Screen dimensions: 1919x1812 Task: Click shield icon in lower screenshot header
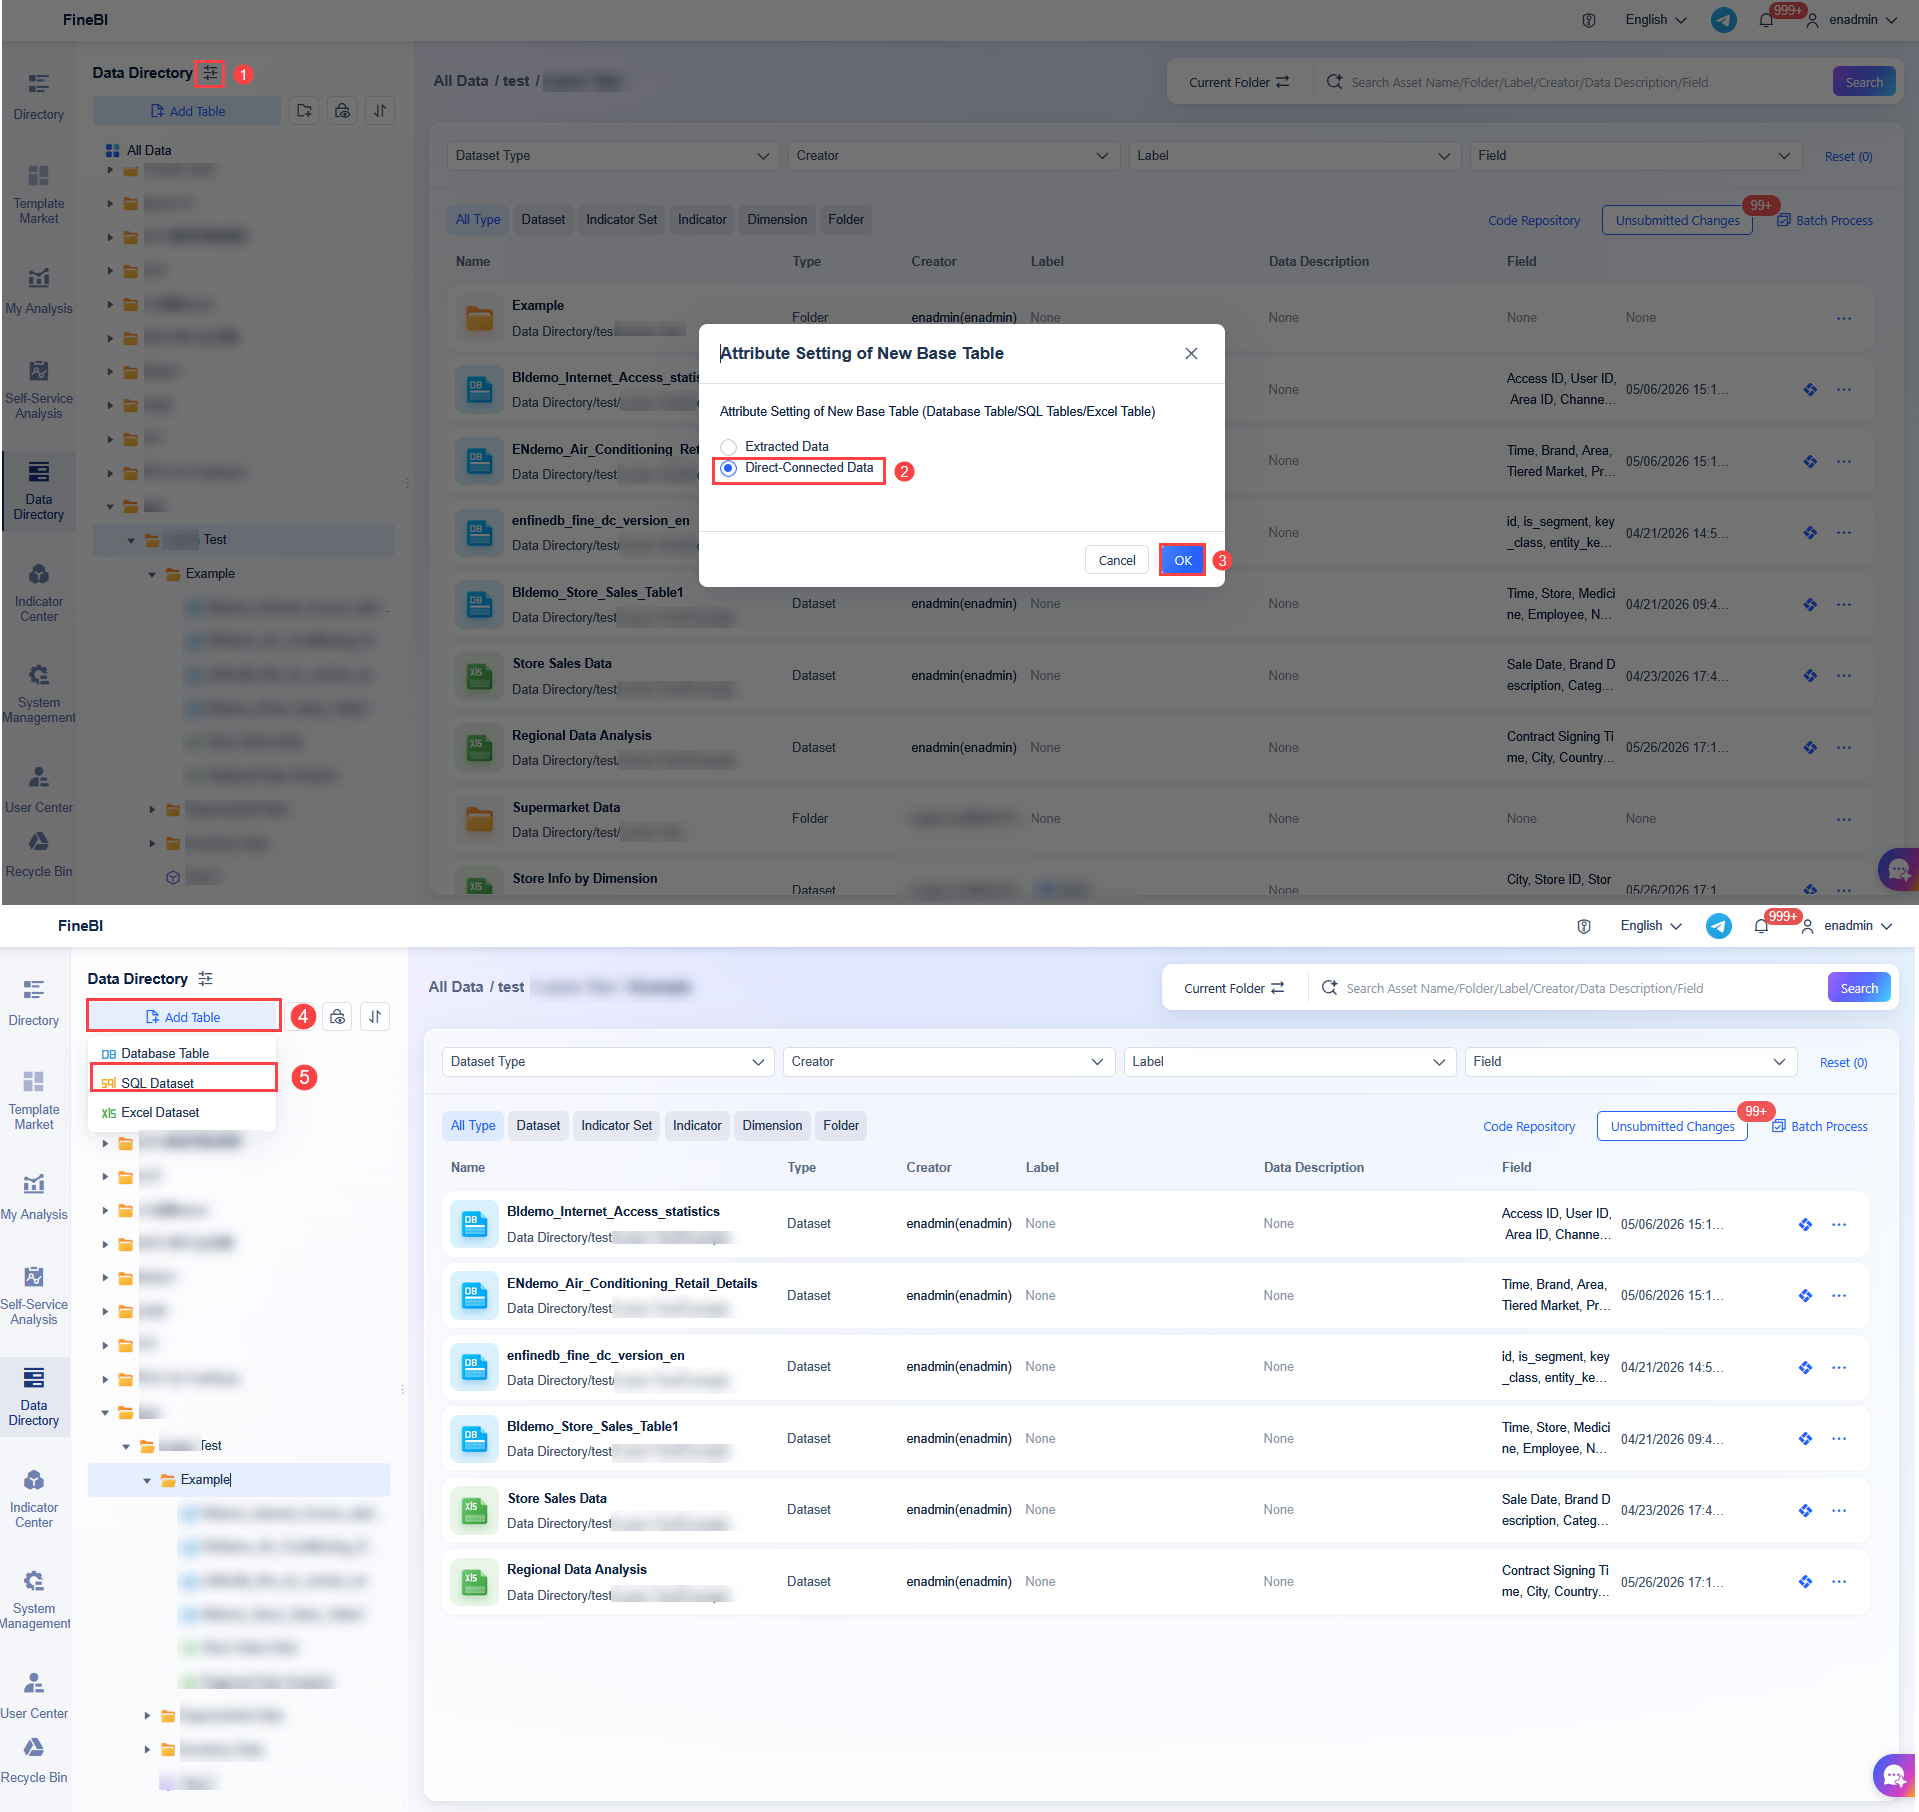(1584, 926)
